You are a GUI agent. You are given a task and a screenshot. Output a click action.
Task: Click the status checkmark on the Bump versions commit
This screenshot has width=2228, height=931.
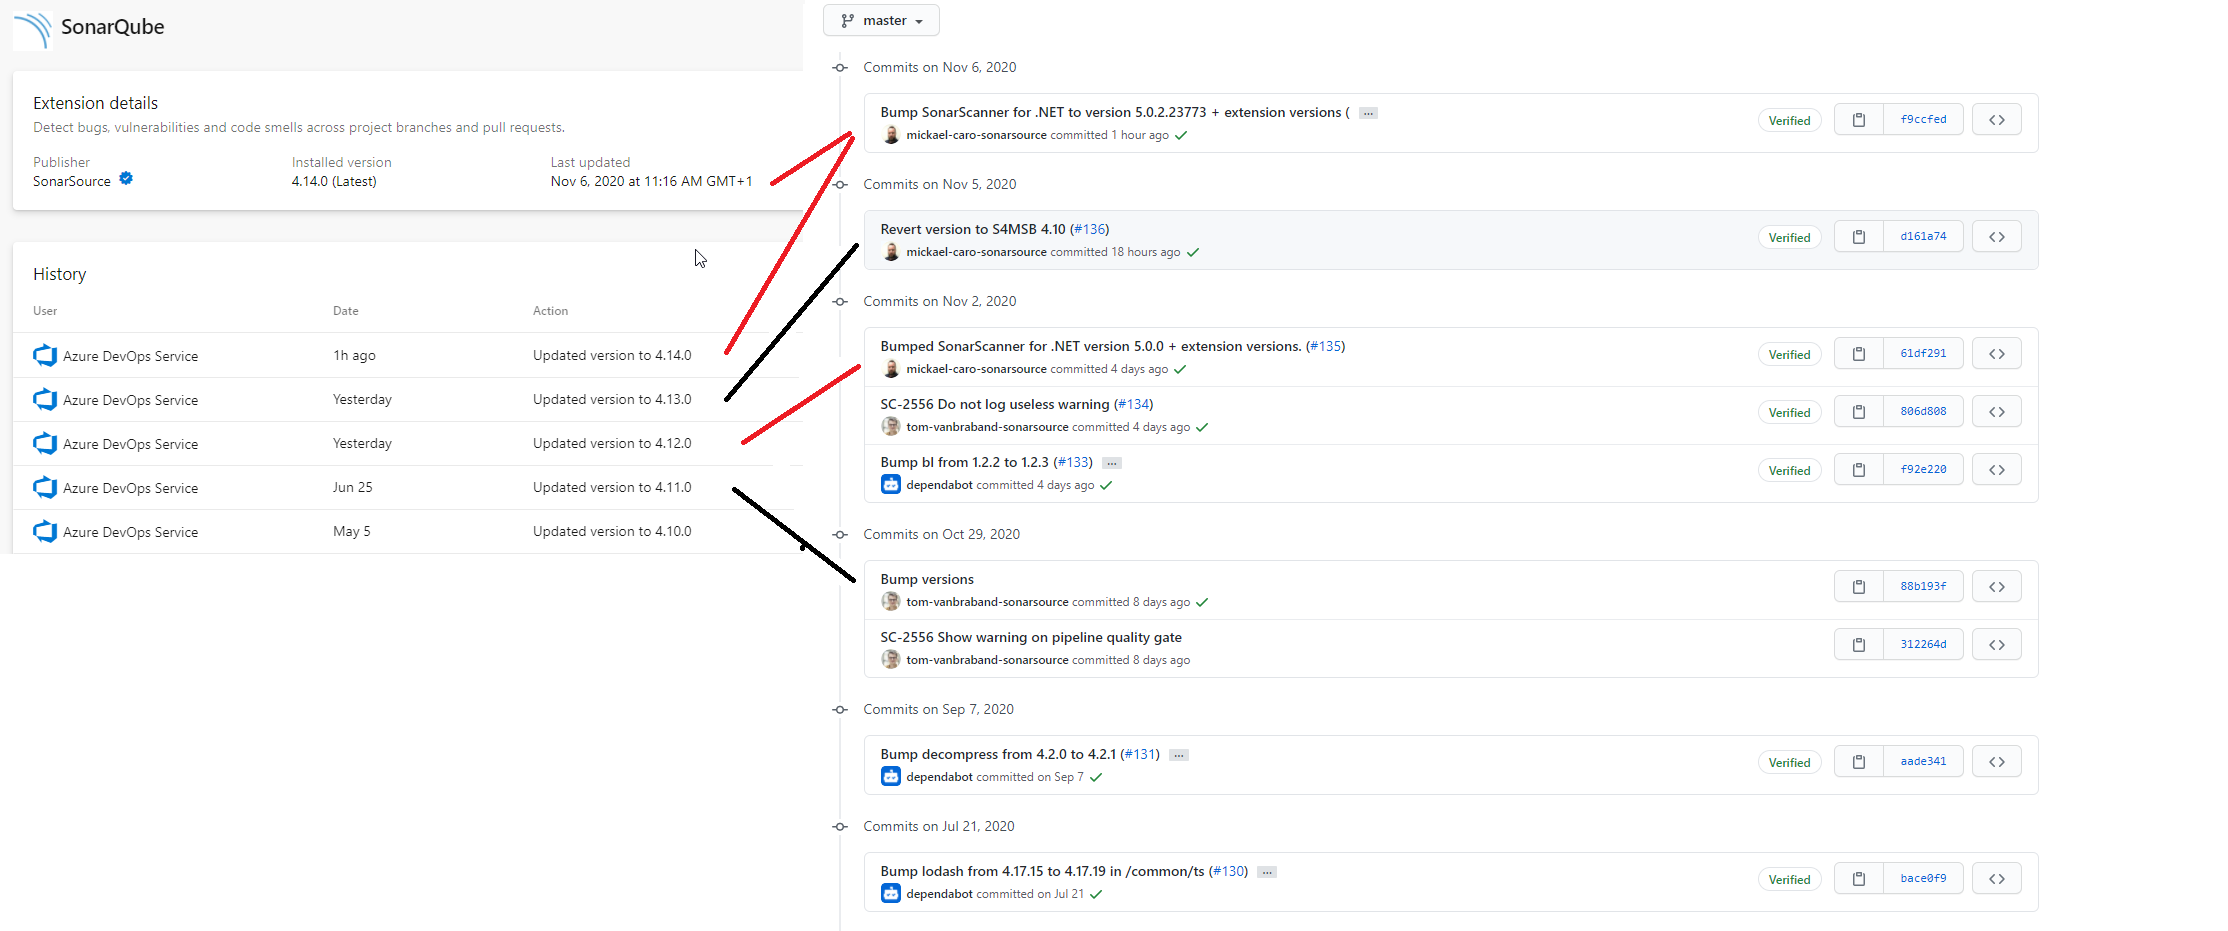[x=1202, y=602]
